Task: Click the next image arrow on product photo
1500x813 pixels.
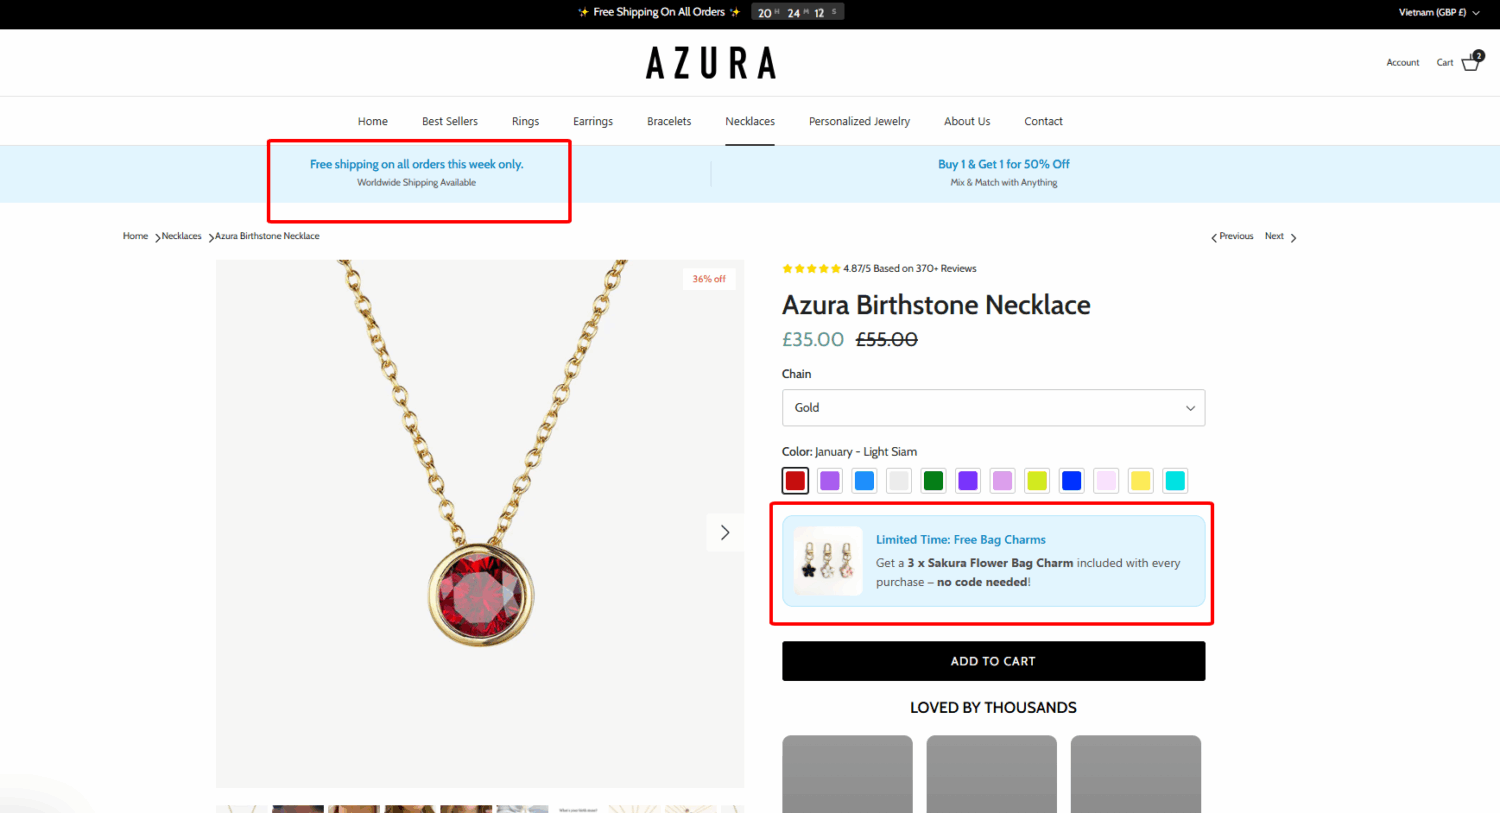Action: [x=725, y=533]
